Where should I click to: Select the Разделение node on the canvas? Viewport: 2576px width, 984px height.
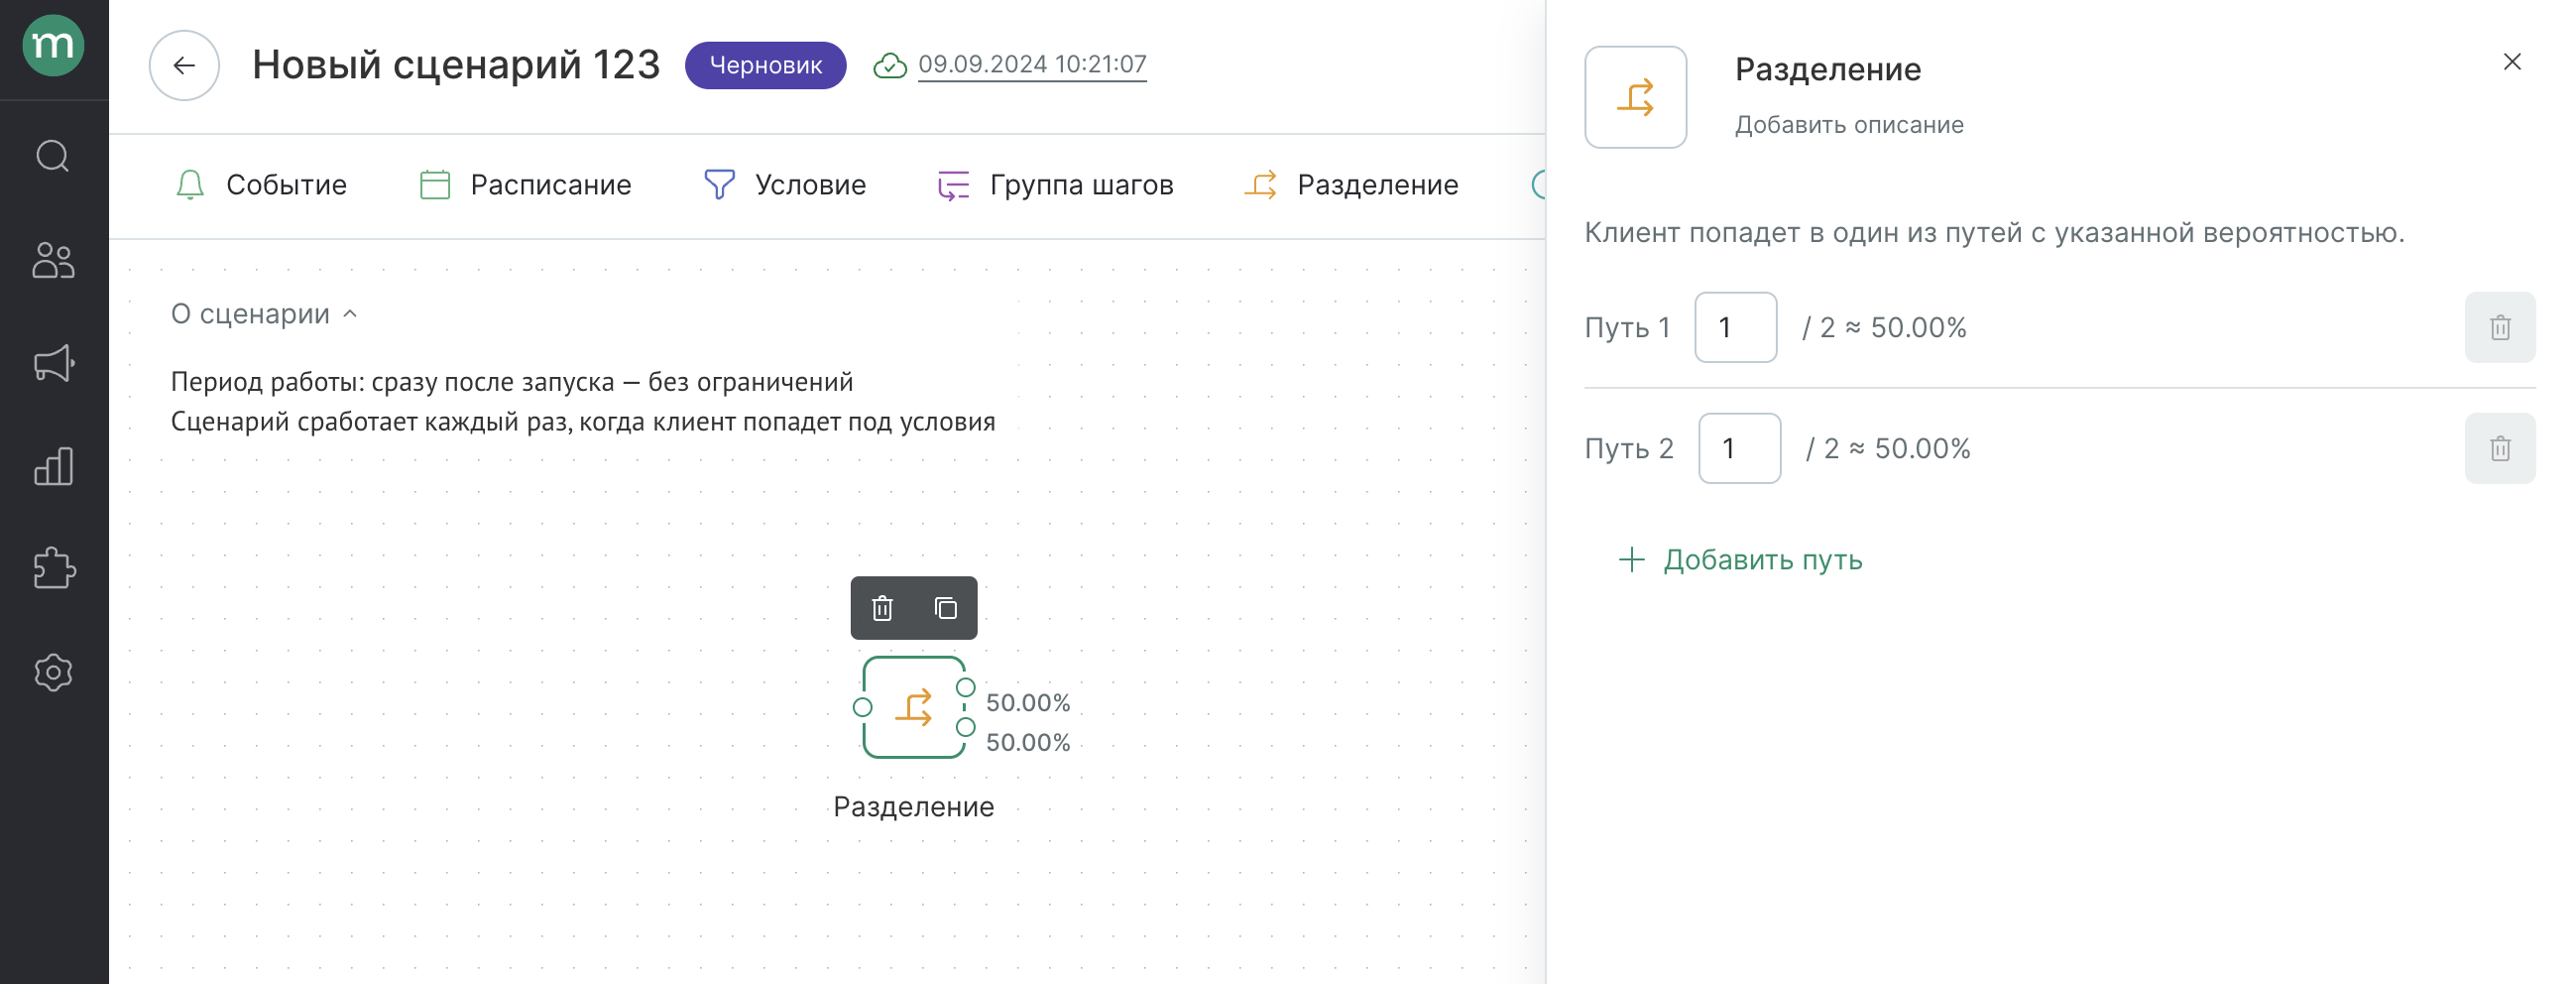pos(913,707)
